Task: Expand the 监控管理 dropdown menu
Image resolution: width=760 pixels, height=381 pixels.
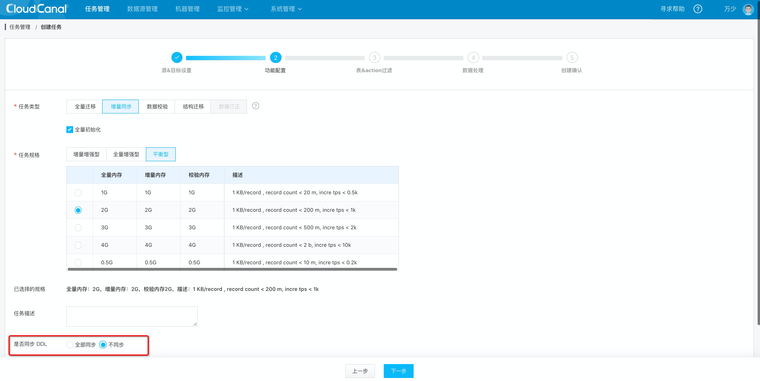Action: click(233, 9)
